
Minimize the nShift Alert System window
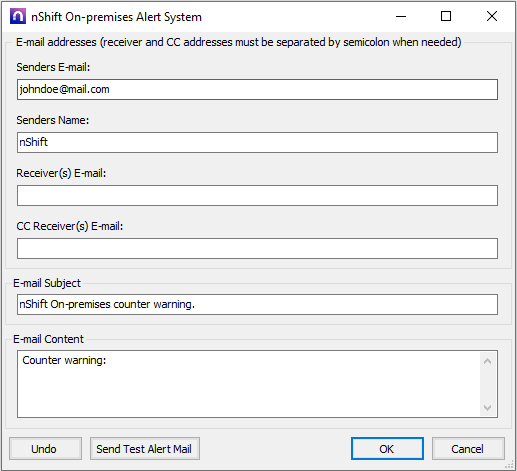pyautogui.click(x=401, y=16)
